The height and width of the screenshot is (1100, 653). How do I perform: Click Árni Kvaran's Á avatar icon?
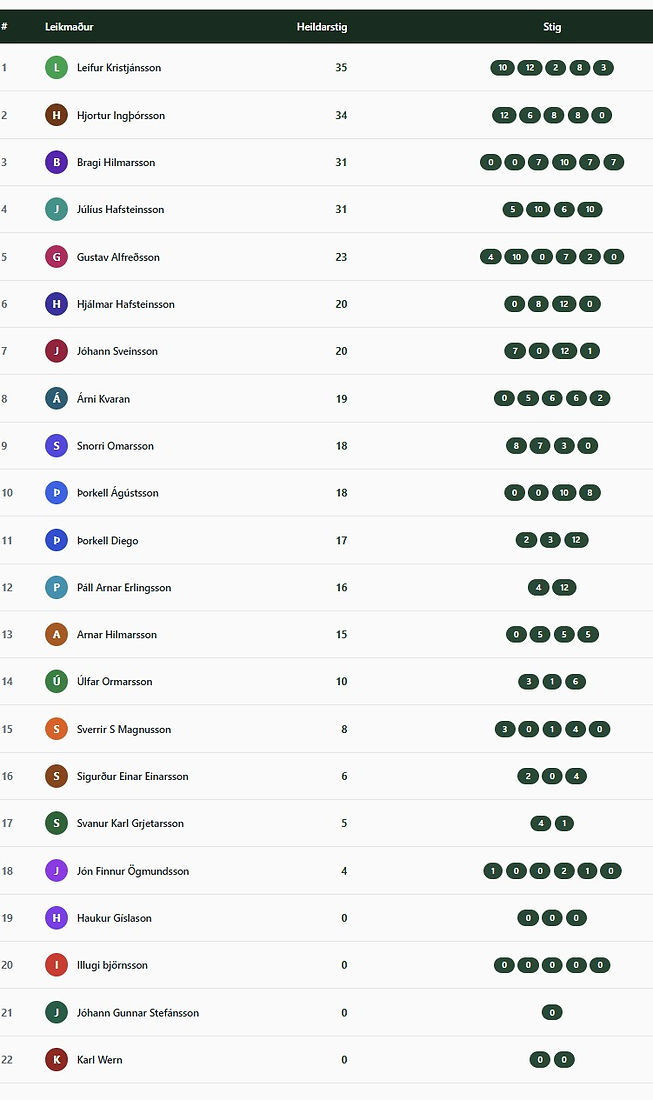(57, 398)
